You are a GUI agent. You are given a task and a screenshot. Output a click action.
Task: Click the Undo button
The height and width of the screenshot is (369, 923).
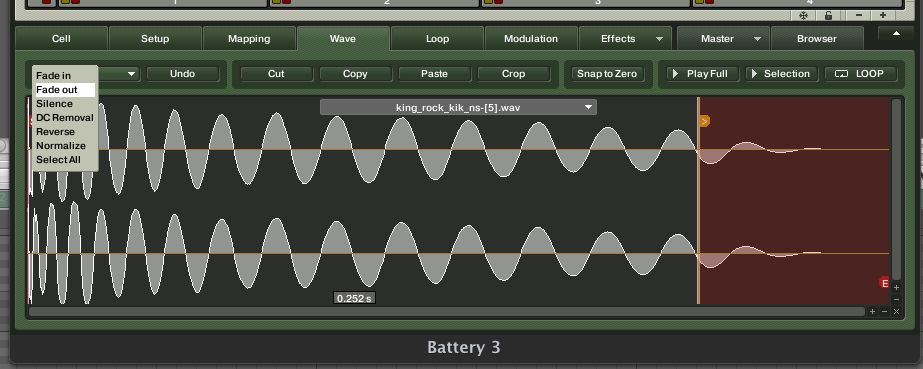tap(182, 74)
